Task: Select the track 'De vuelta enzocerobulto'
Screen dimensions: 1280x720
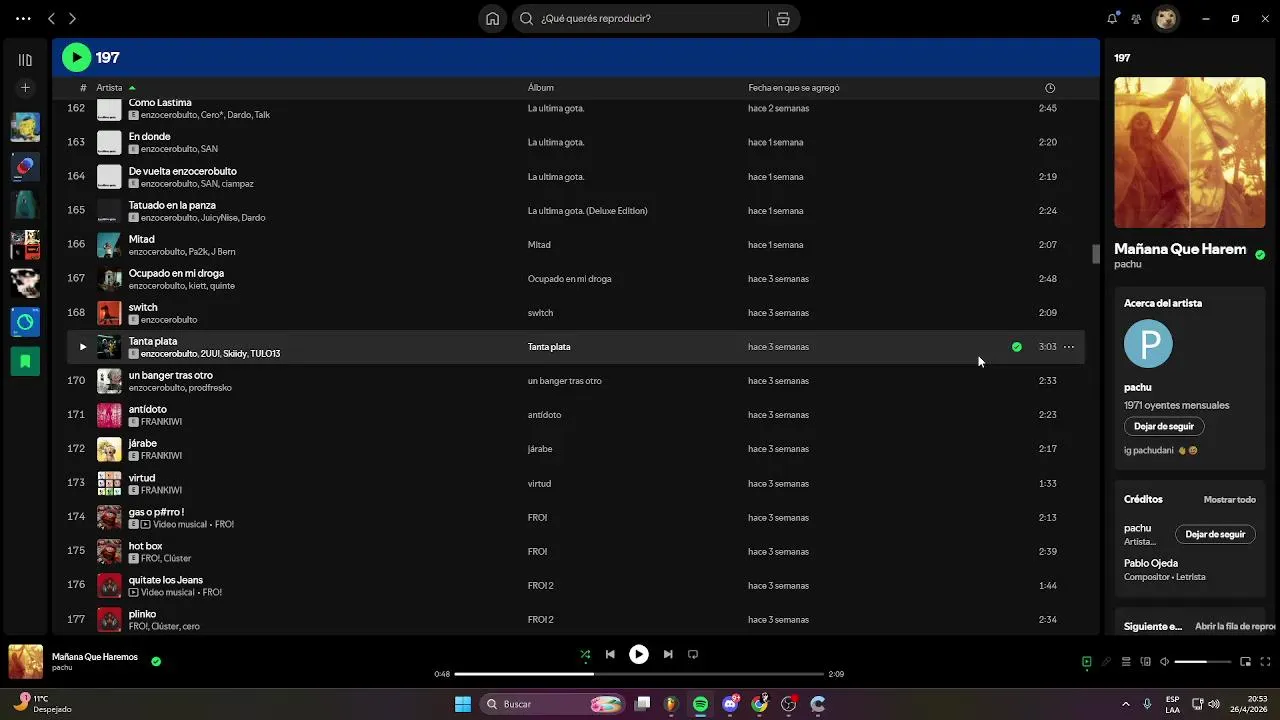Action: (x=183, y=171)
